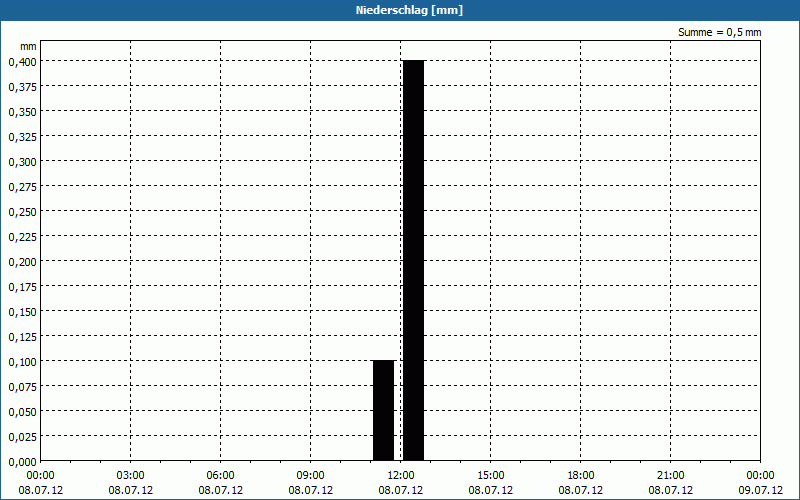The image size is (800, 500).
Task: Click the 0,025 y-axis value
Action: click(22, 437)
